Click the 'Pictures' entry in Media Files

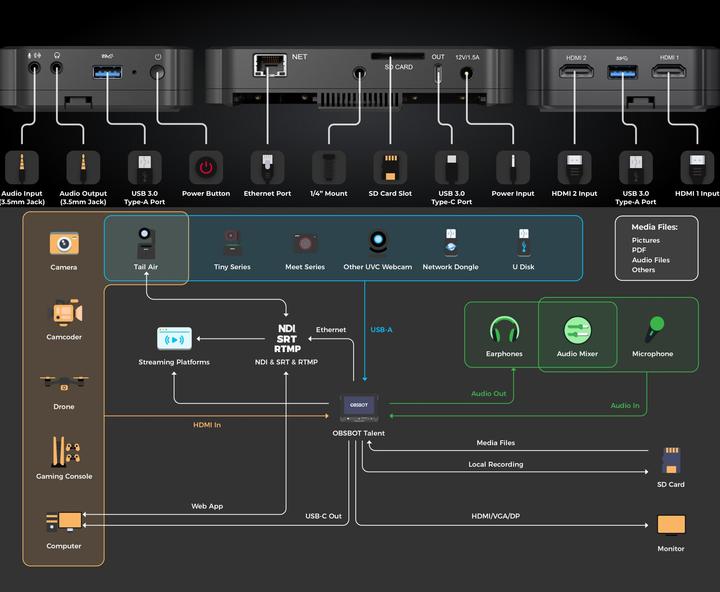pyautogui.click(x=646, y=240)
